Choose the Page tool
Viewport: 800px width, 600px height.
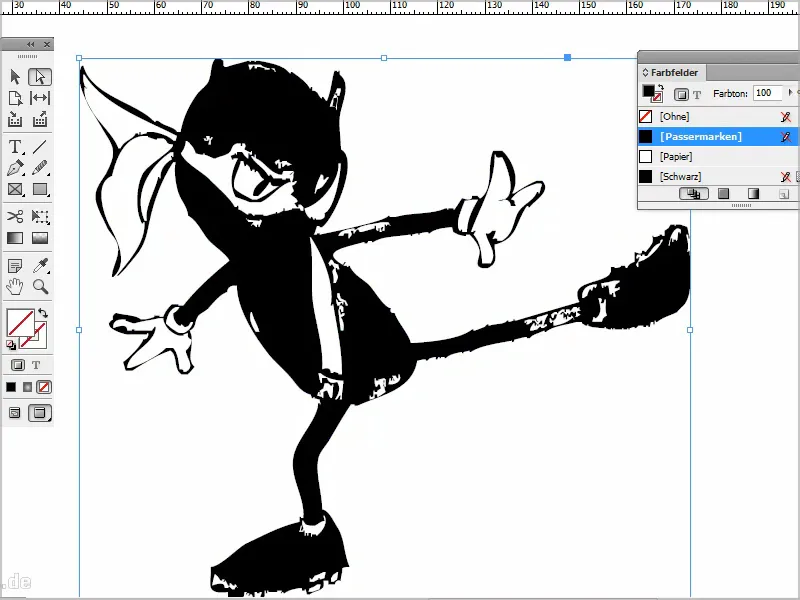pyautogui.click(x=15, y=98)
